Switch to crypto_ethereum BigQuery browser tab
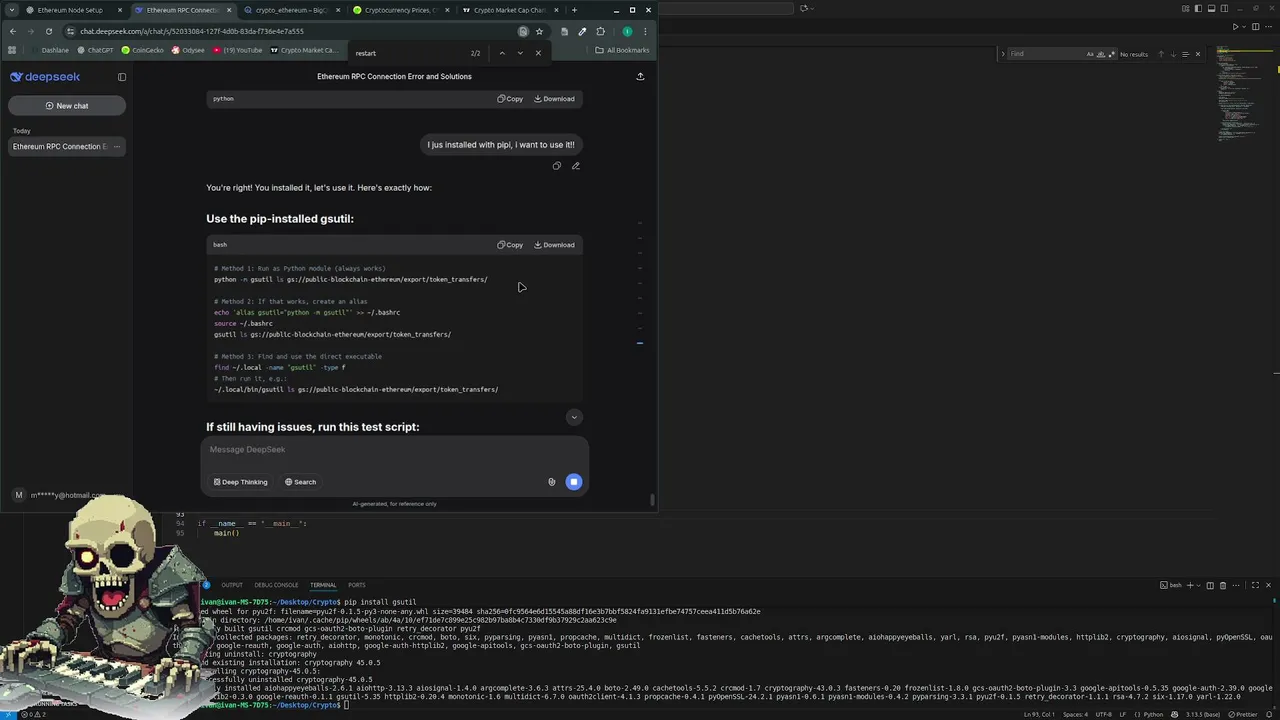The width and height of the screenshot is (1280, 720). [x=289, y=10]
